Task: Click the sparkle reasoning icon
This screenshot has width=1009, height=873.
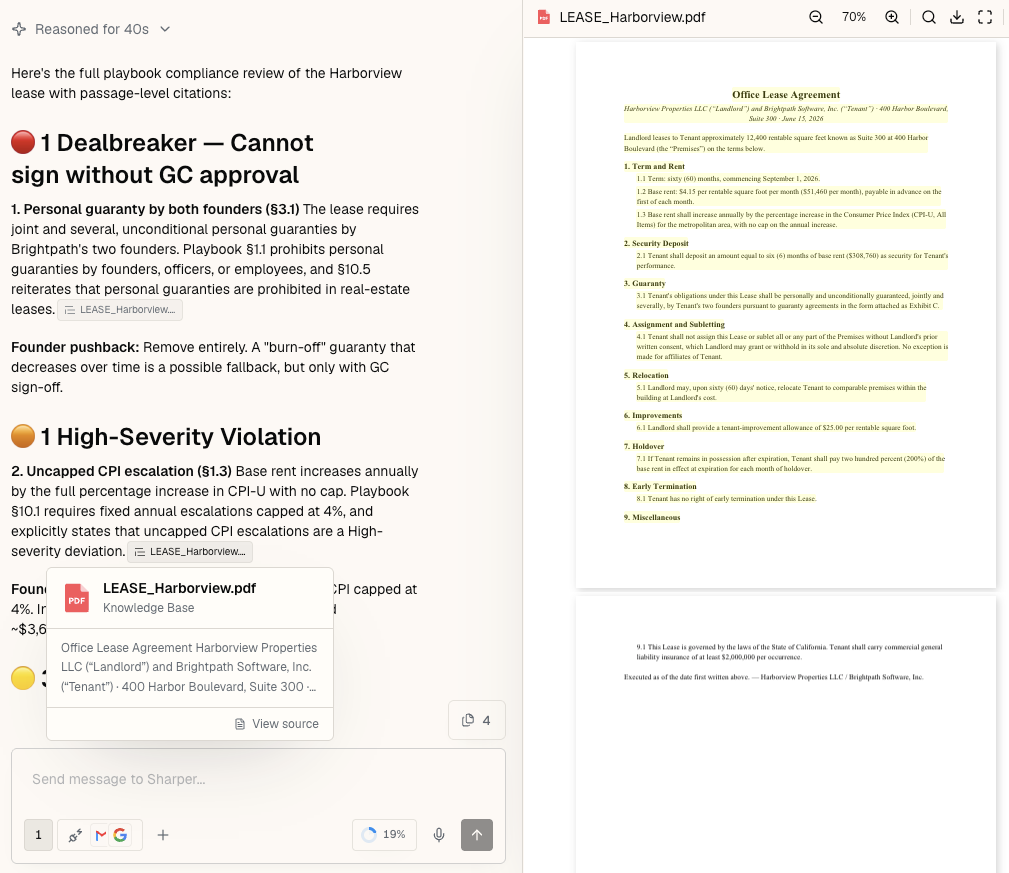Action: click(19, 29)
